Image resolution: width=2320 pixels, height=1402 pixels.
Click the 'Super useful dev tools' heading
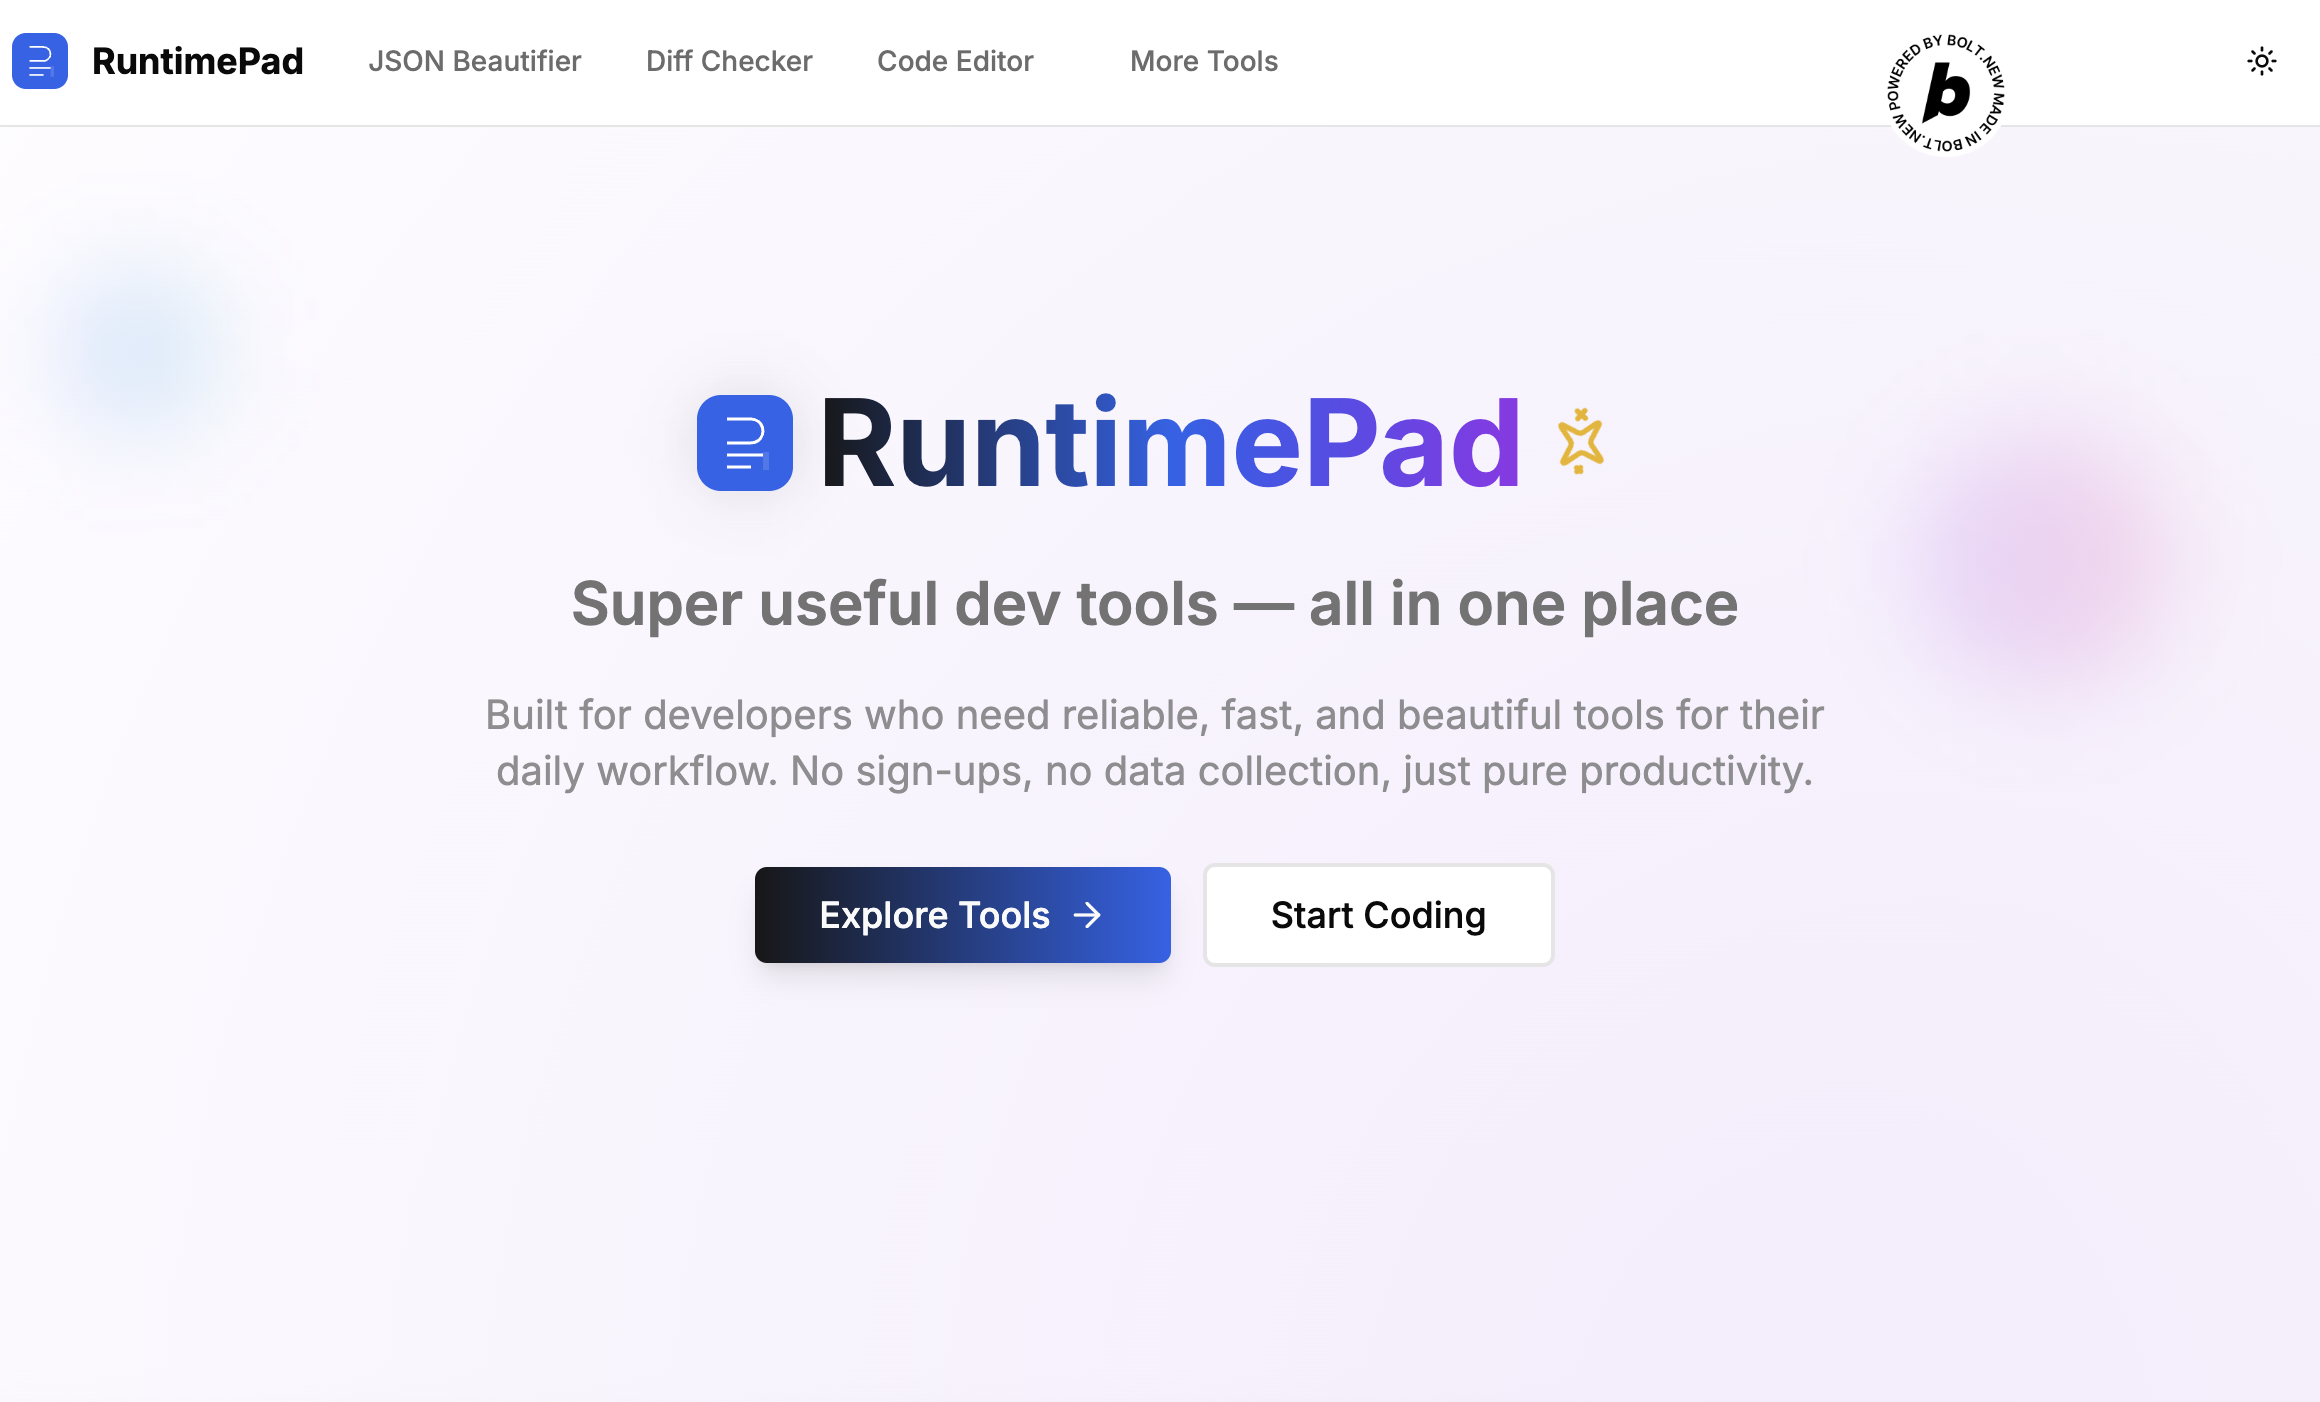click(x=1154, y=604)
